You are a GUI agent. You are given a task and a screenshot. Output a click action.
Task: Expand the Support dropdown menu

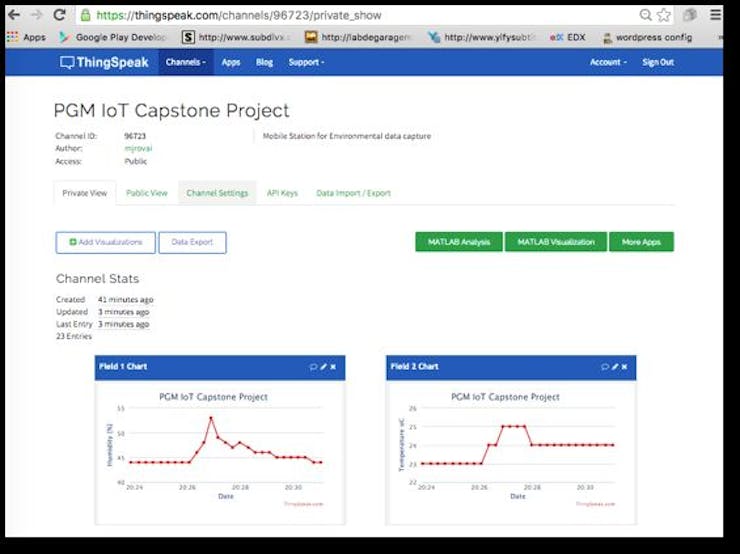pyautogui.click(x=306, y=62)
